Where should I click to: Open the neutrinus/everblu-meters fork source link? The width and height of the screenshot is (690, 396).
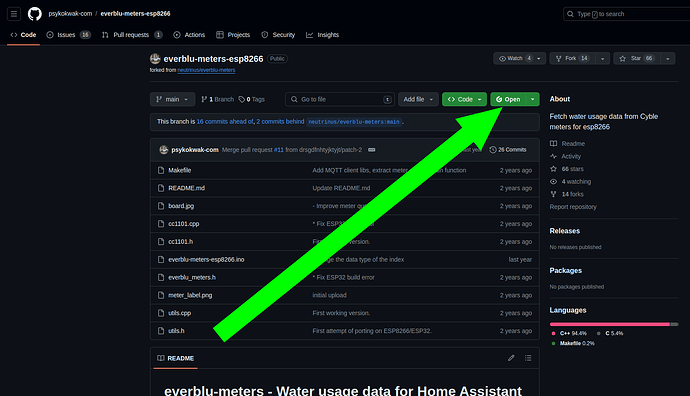[206, 70]
